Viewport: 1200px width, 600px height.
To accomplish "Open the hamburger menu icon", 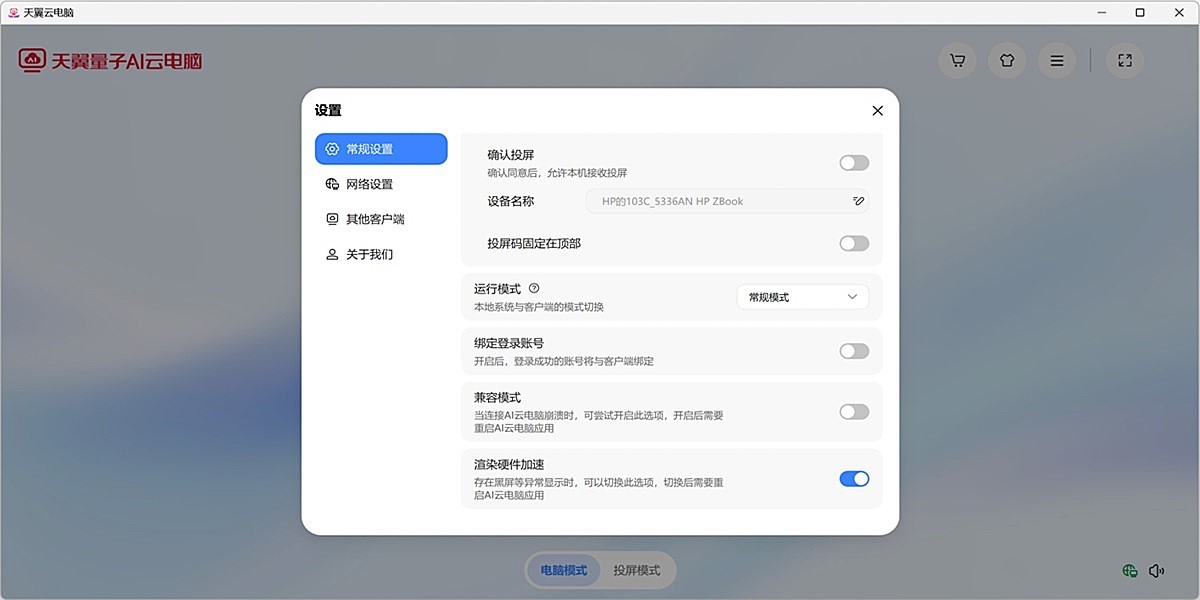I will point(1056,60).
